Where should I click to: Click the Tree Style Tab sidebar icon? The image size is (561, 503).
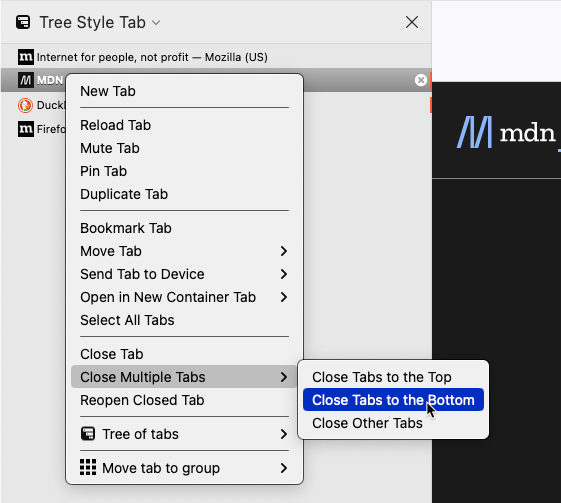pos(23,22)
